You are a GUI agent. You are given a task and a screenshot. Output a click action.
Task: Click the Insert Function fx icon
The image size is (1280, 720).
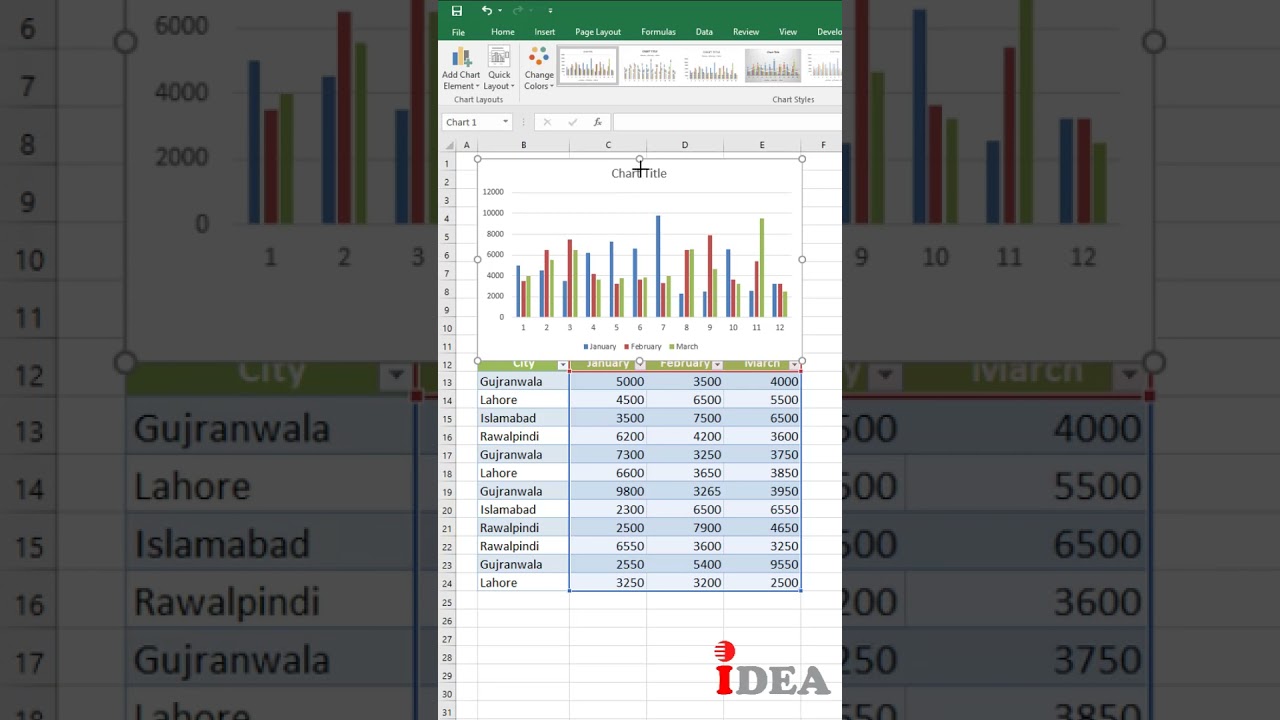click(x=597, y=122)
